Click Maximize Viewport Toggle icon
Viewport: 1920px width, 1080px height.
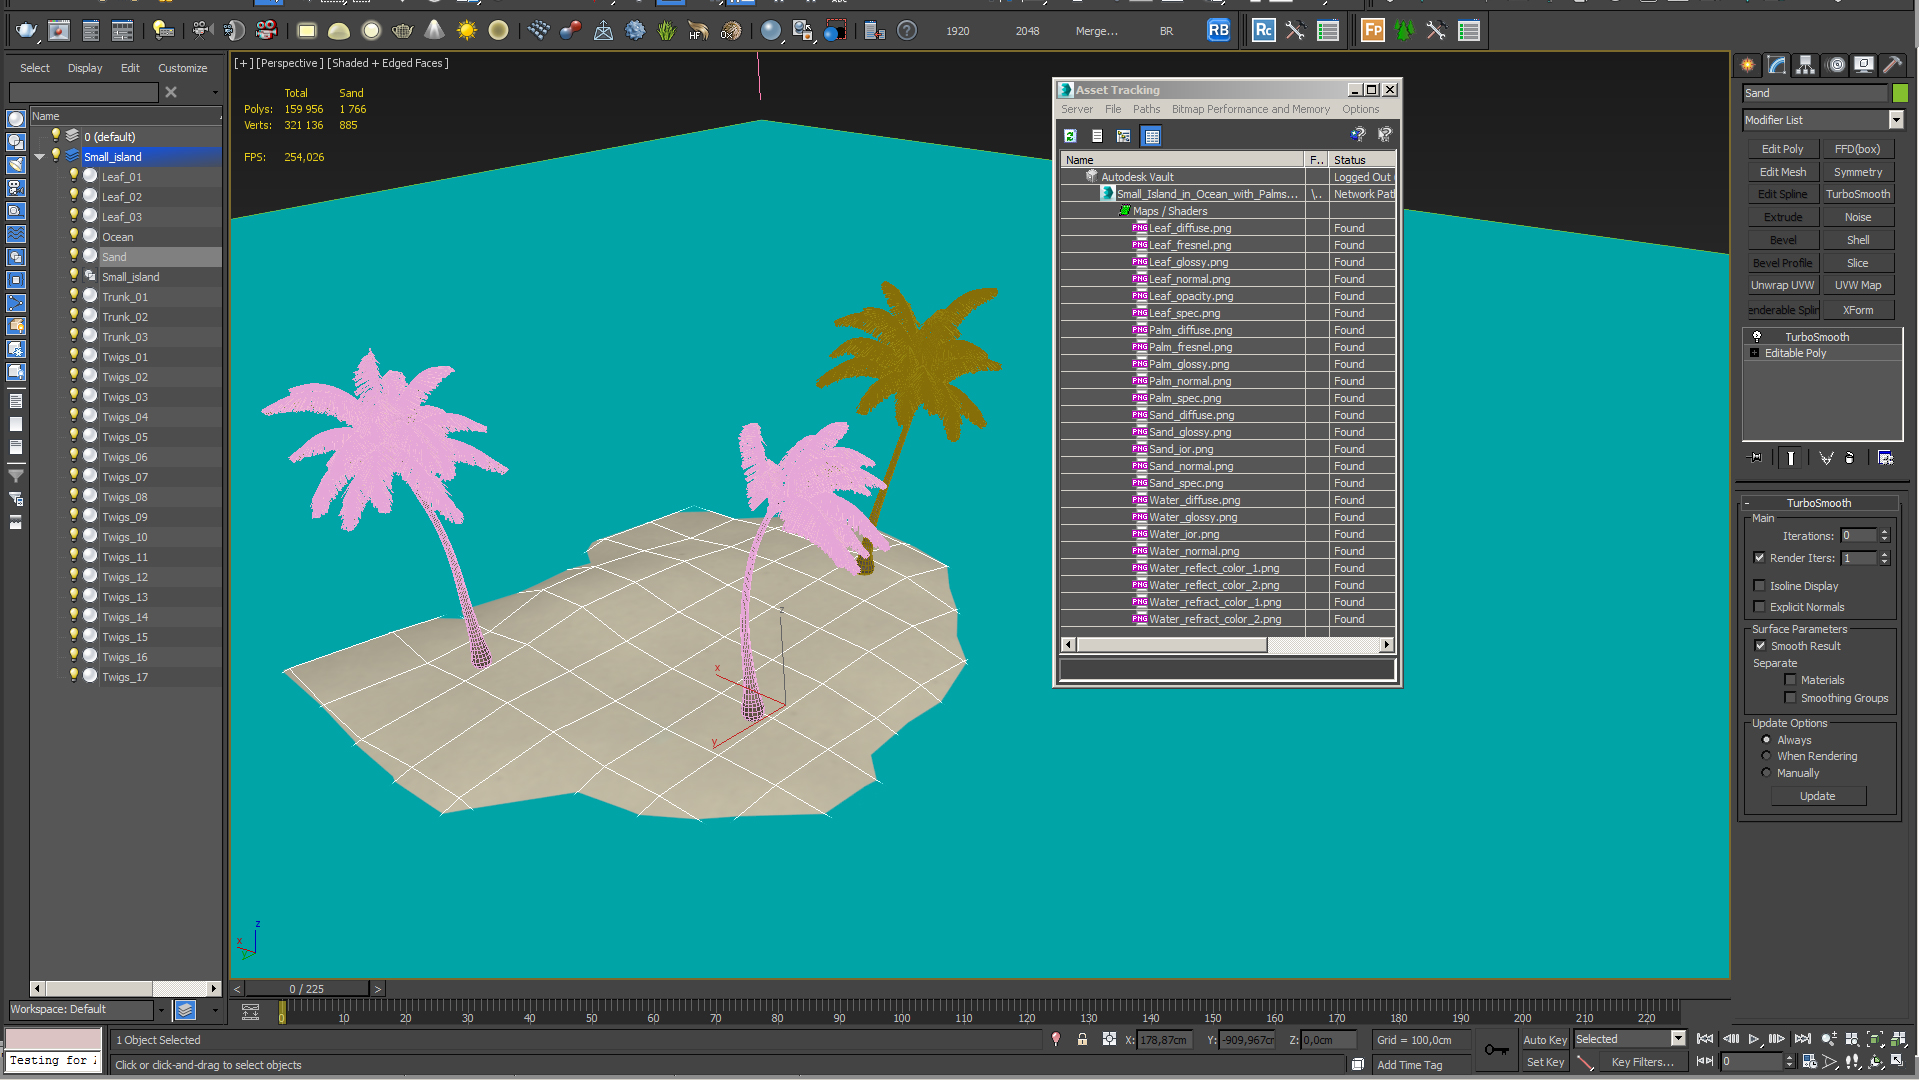[1898, 1062]
